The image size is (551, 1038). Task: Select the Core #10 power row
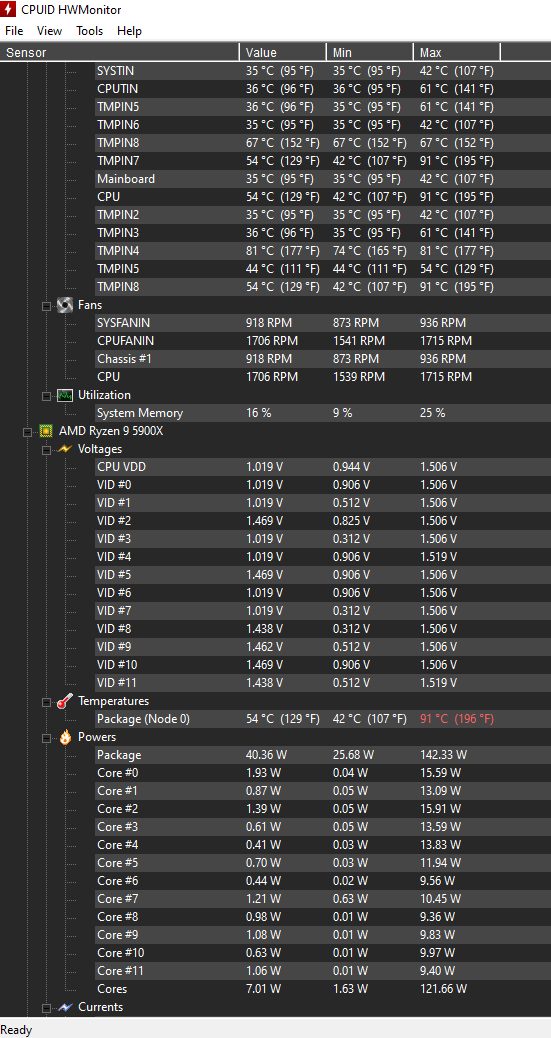click(x=323, y=953)
